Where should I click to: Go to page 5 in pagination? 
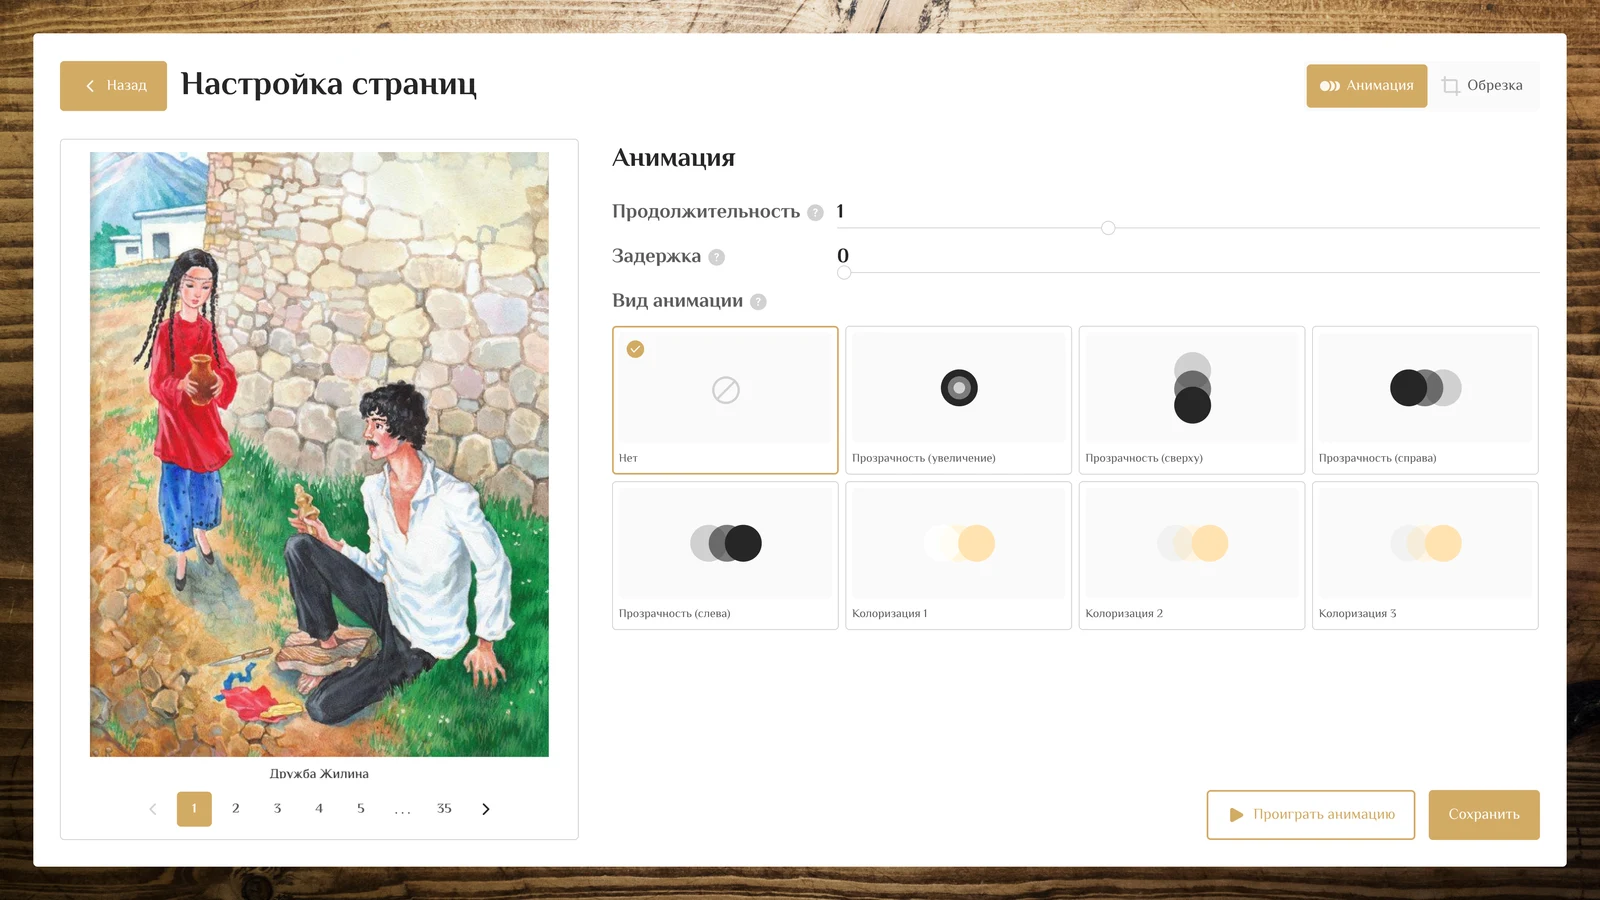click(361, 809)
